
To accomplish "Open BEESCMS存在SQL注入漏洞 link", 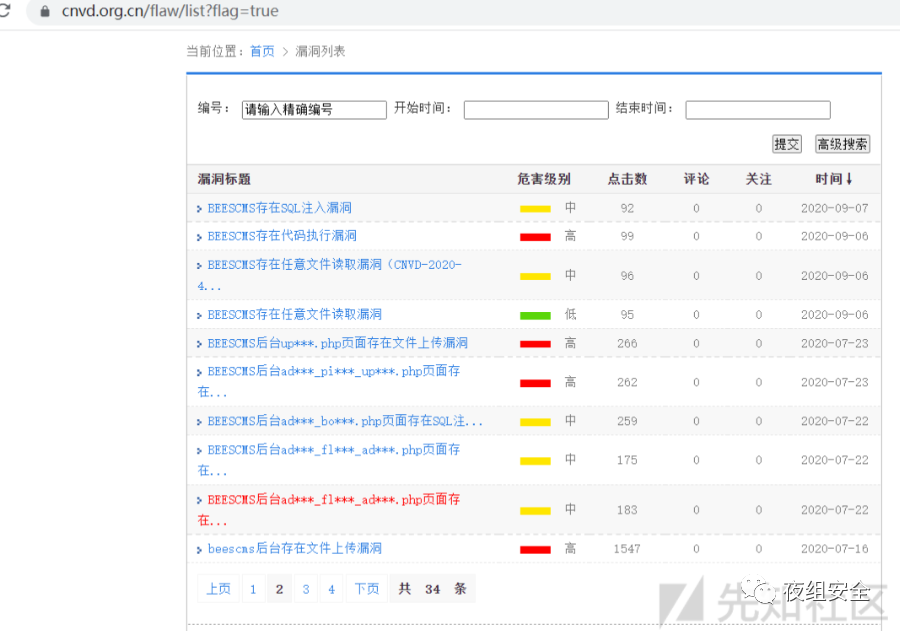I will click(280, 208).
